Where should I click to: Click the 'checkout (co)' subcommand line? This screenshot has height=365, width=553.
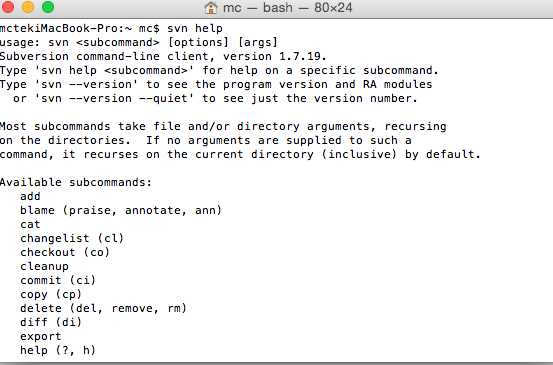(65, 253)
